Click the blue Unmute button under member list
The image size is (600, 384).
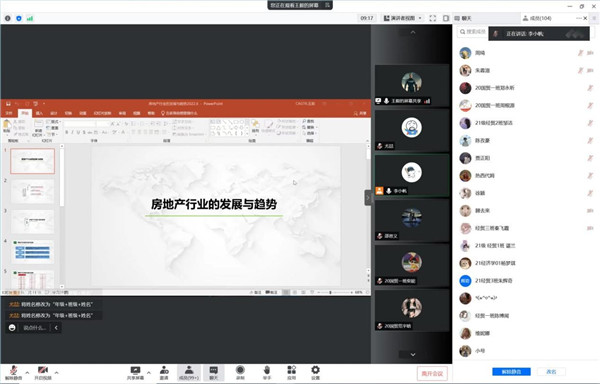[x=511, y=371]
